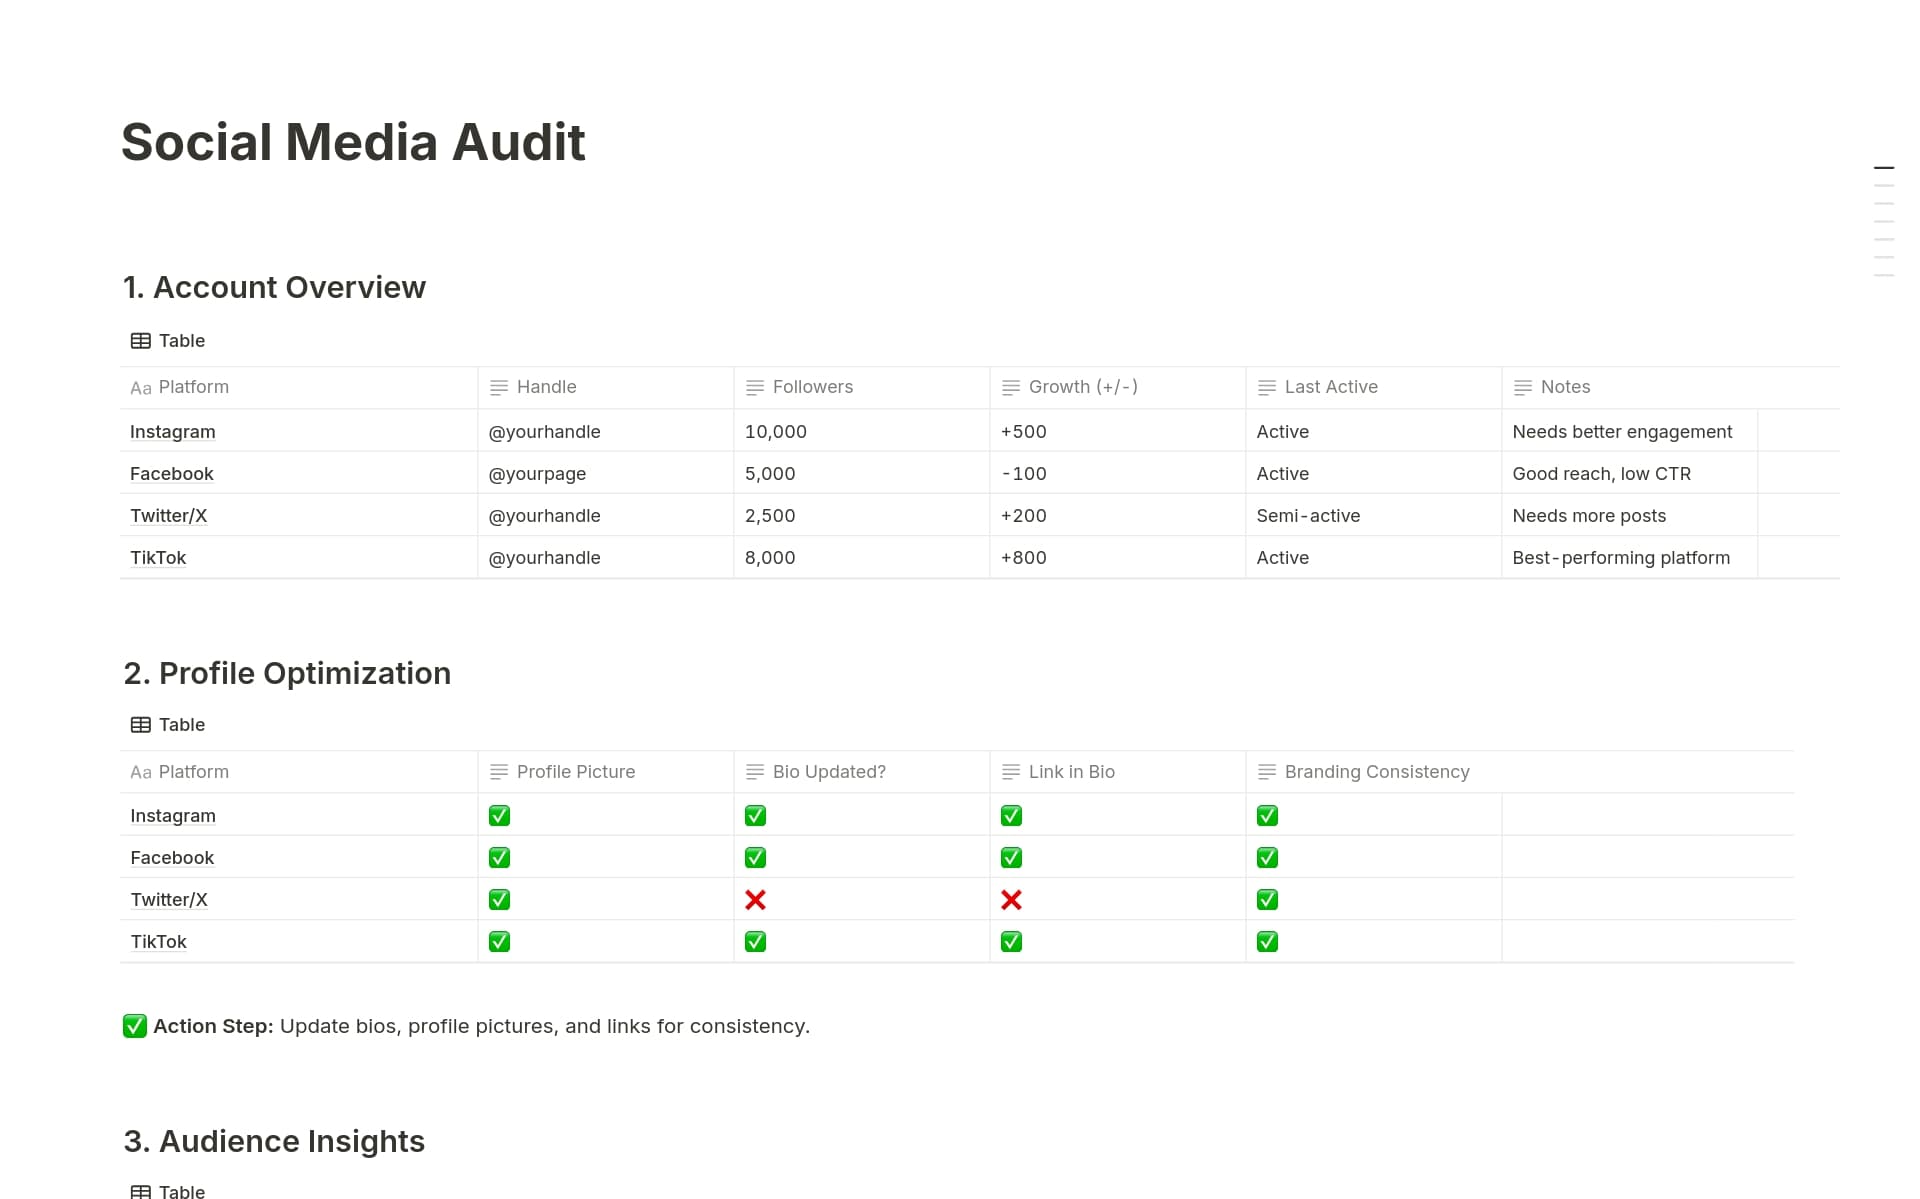Open the Instagram page link
This screenshot has width=1920, height=1199.
[172, 431]
